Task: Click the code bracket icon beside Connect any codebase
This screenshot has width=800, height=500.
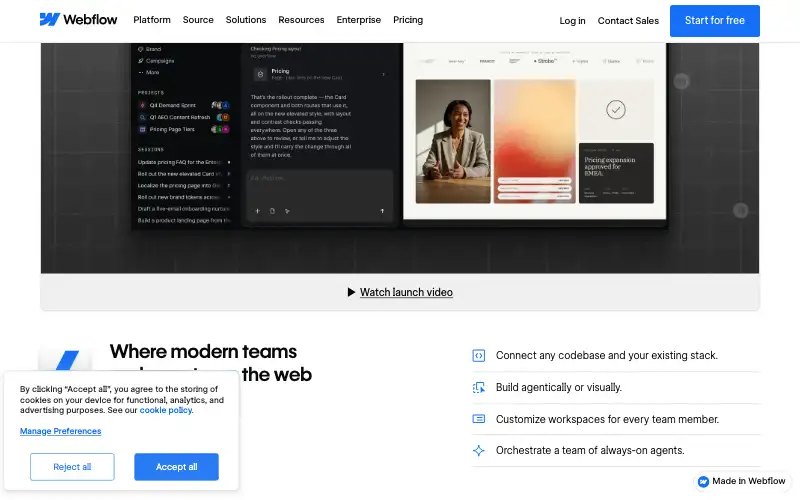Action: click(479, 356)
